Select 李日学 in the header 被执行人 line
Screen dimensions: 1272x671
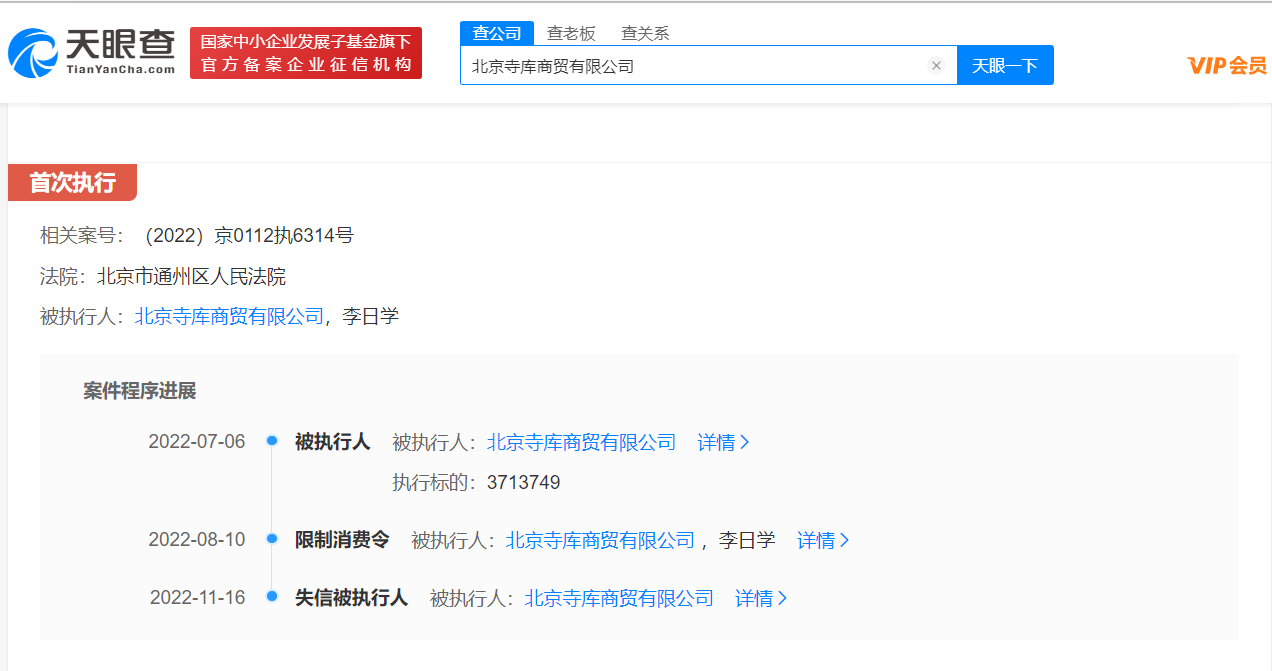tap(371, 317)
